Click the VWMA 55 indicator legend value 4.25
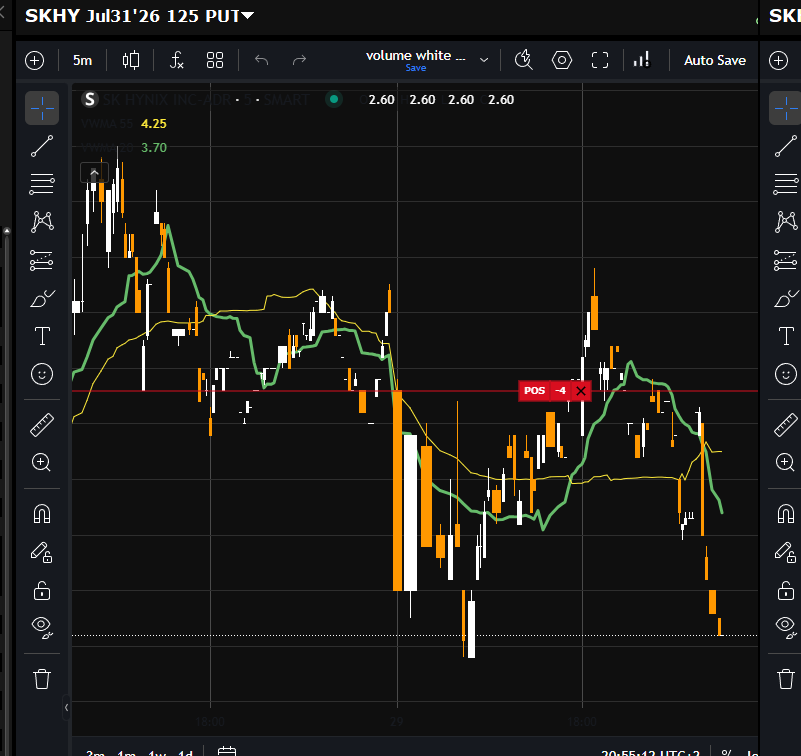This screenshot has height=756, width=801. coord(154,124)
